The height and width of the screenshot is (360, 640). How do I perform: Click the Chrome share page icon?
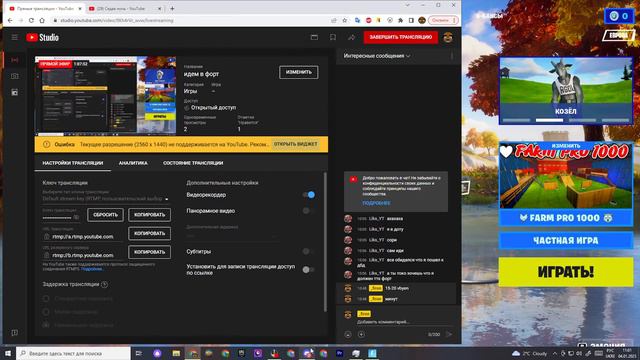(334, 20)
